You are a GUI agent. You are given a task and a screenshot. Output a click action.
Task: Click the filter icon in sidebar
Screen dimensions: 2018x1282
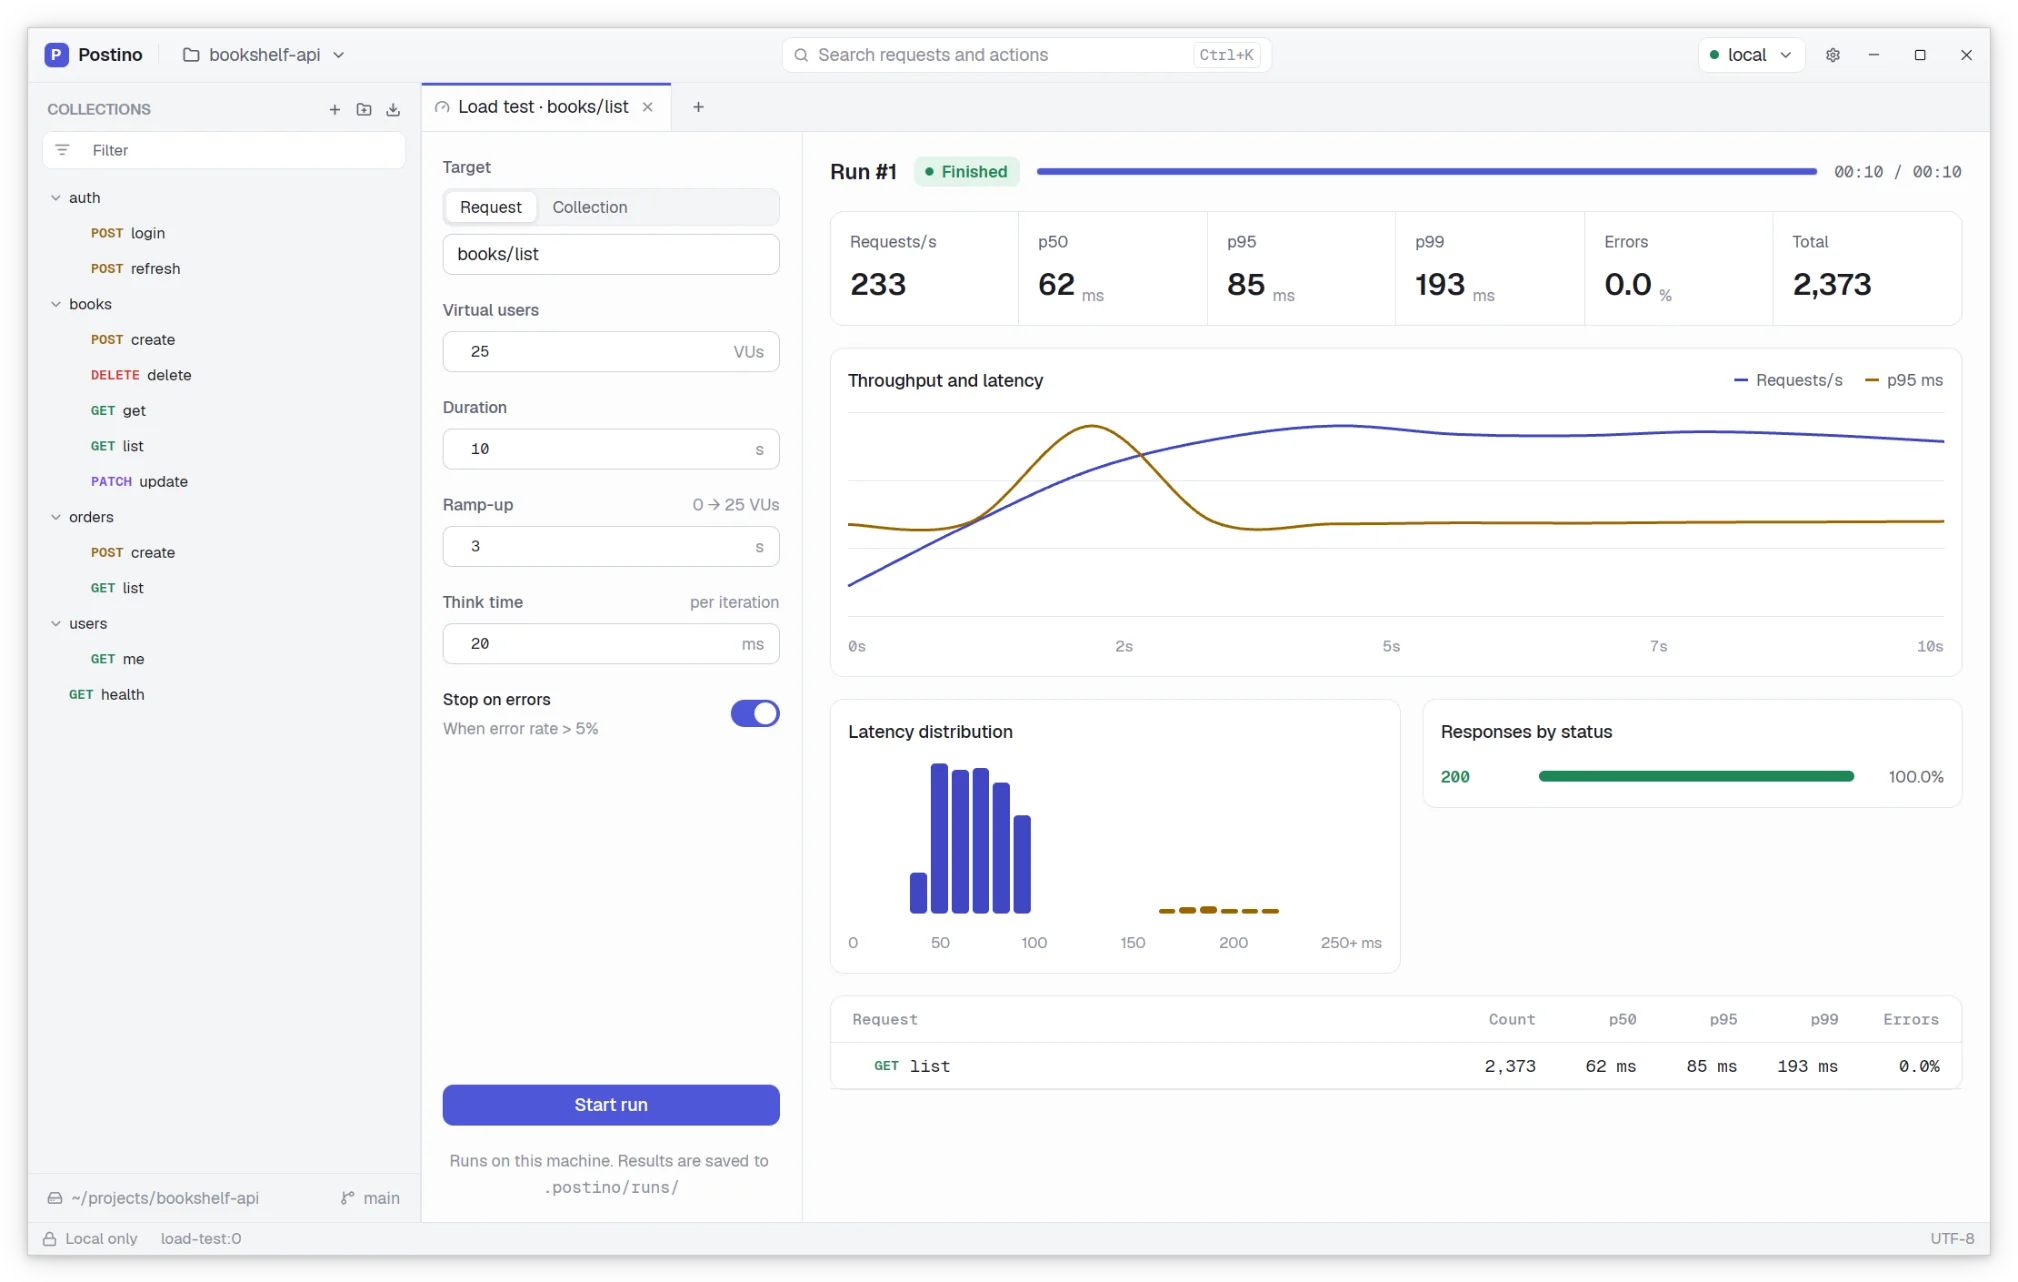coord(62,150)
